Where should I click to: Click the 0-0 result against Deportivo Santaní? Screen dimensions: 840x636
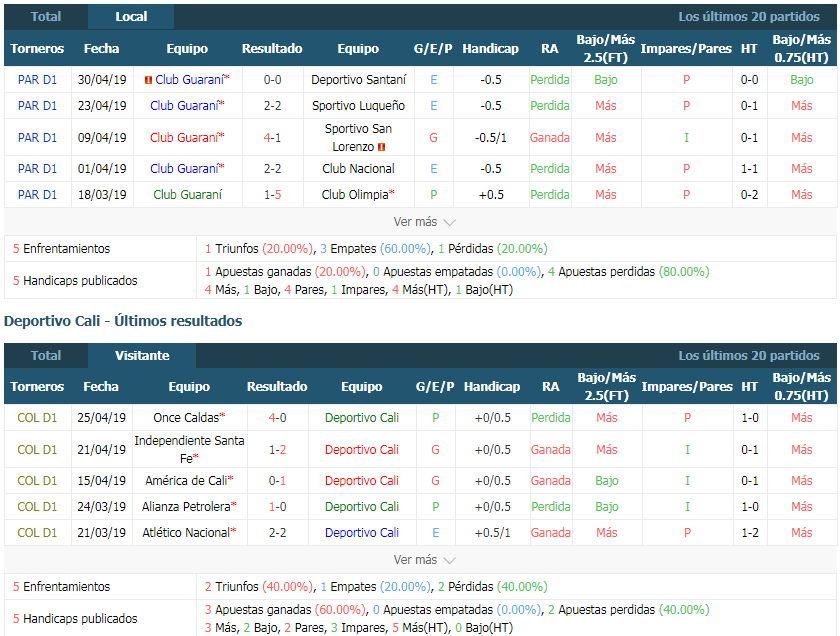click(272, 80)
